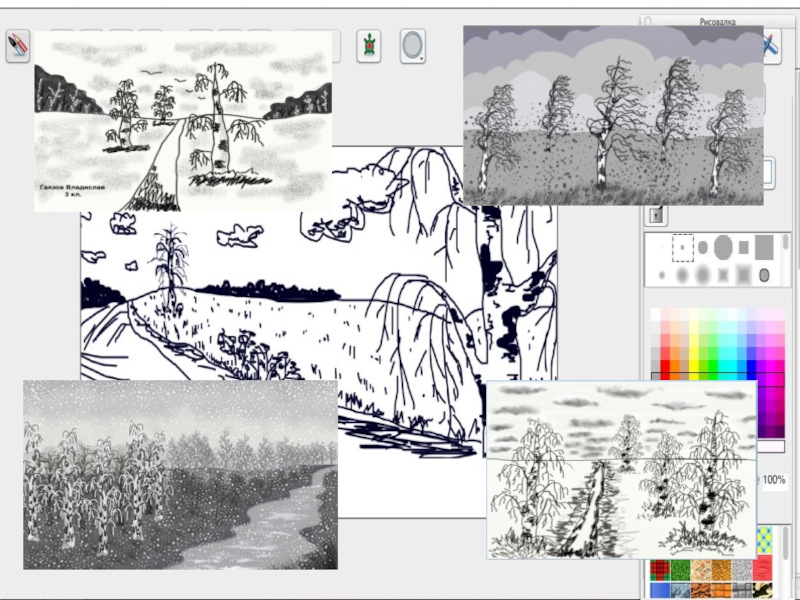The width and height of the screenshot is (800, 600).
Task: Pick the bright green color swatch
Action: (713, 366)
